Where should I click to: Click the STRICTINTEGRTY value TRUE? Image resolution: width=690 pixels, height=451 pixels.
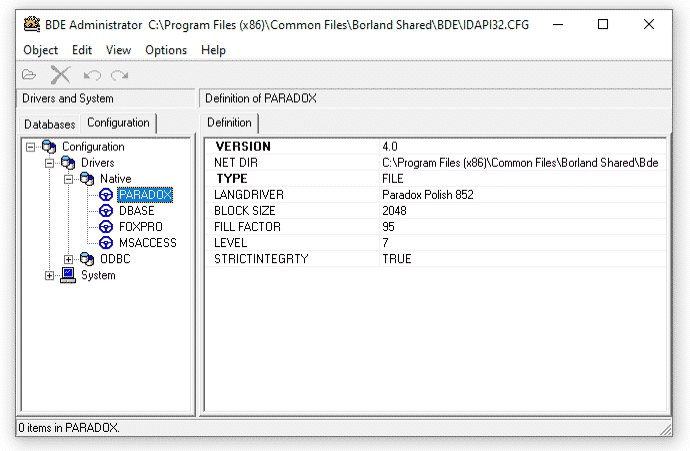point(522,259)
